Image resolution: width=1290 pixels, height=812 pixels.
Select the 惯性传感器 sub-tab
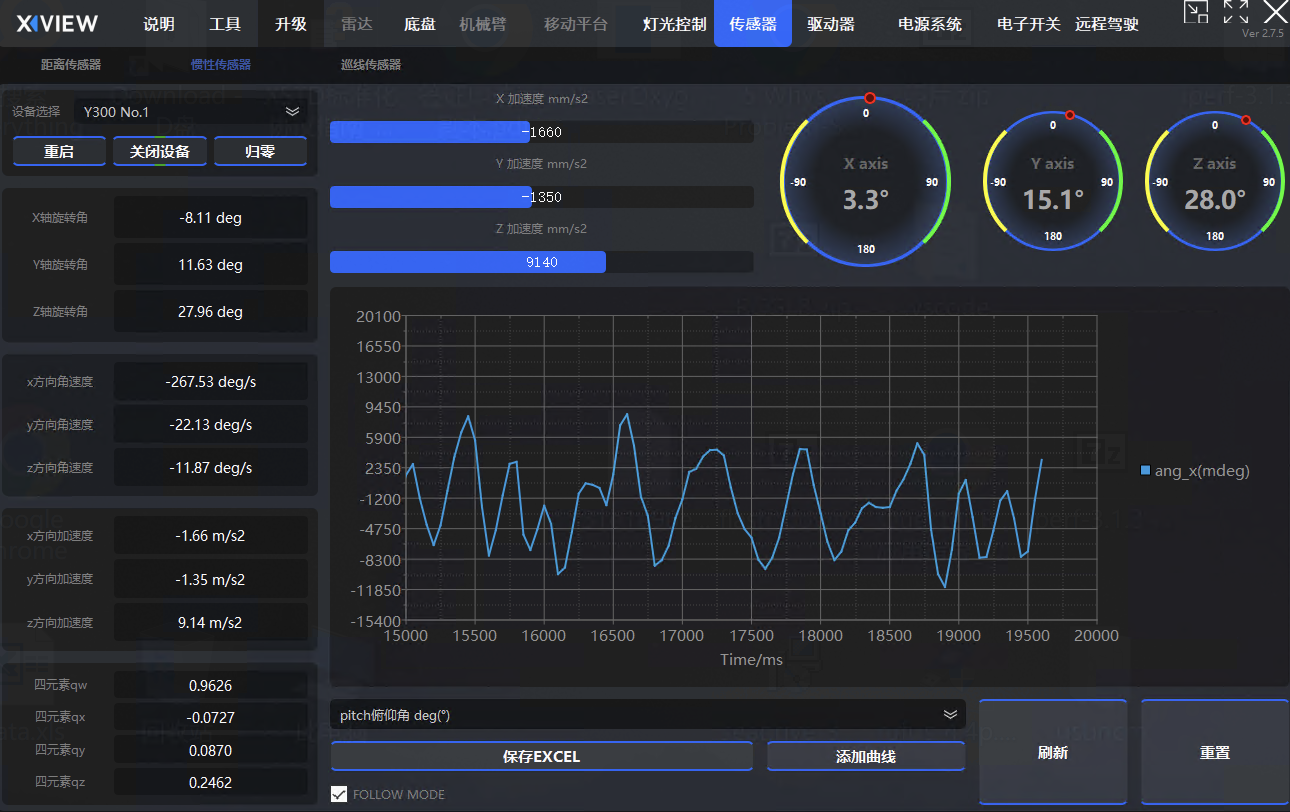coord(221,65)
